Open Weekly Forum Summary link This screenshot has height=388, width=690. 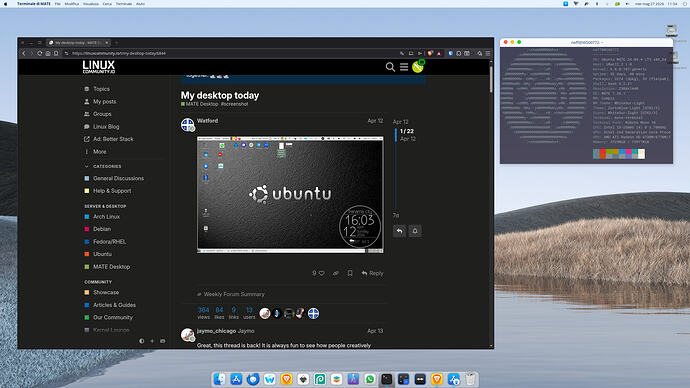231,294
